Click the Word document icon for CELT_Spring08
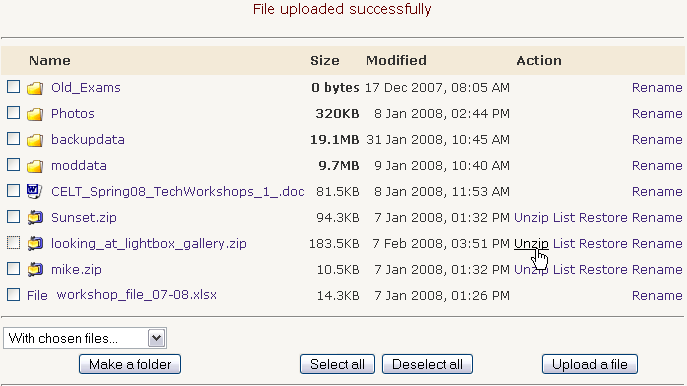Image resolution: width=687 pixels, height=386 pixels. pos(35,191)
